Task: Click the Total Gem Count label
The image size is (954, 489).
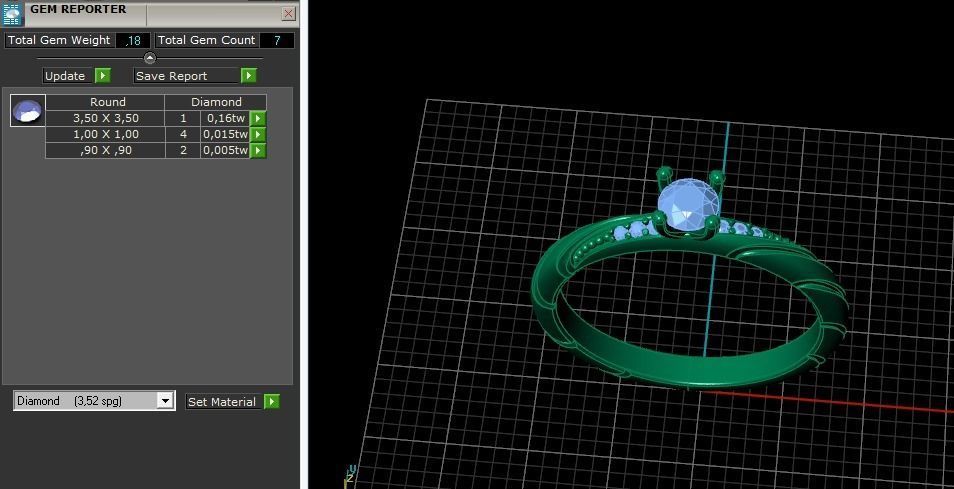Action: [206, 40]
